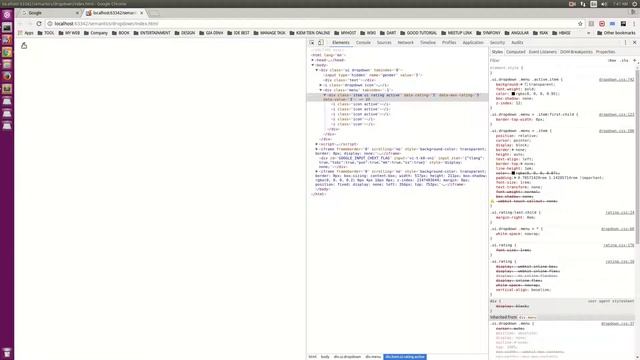This screenshot has width=640, height=360.
Task: Open the Network tab
Action: pyautogui.click(x=405, y=42)
